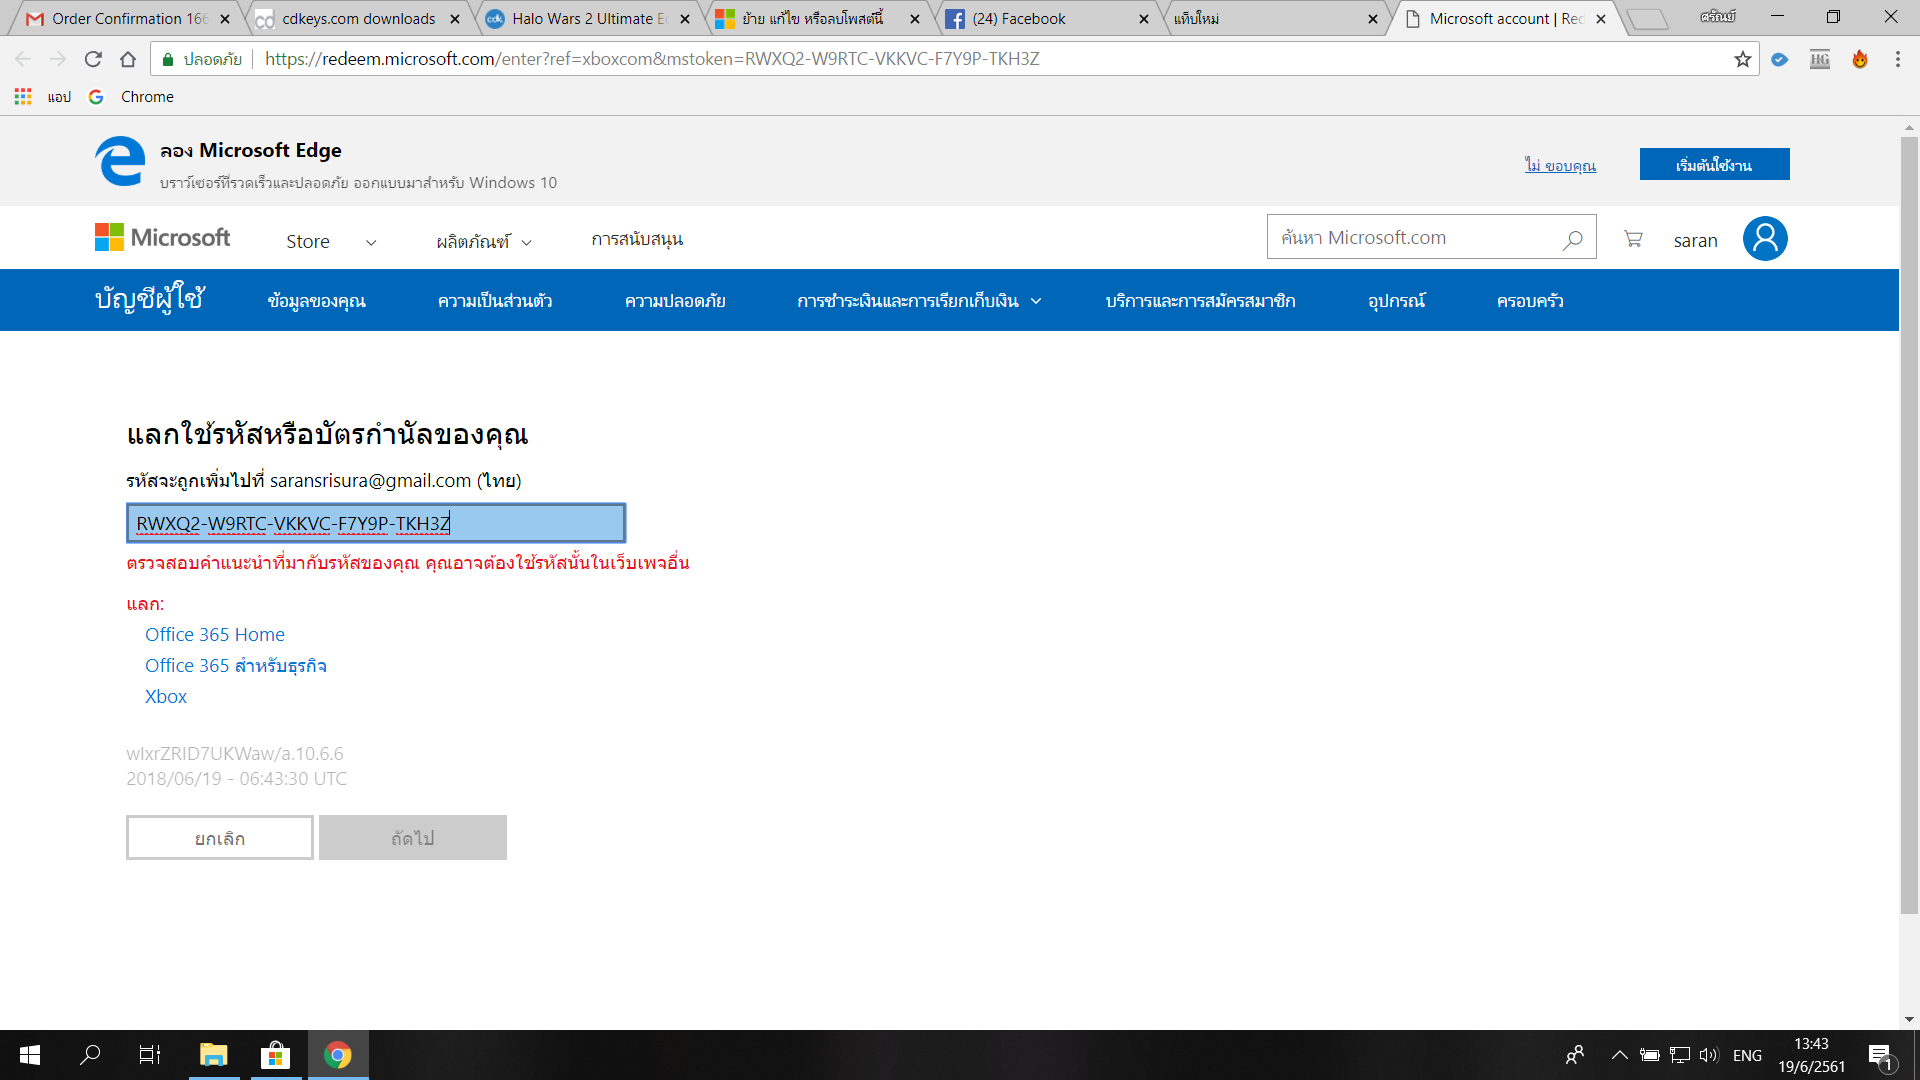Reload the page with the refresh icon
This screenshot has width=1920, height=1080.
pyautogui.click(x=93, y=59)
